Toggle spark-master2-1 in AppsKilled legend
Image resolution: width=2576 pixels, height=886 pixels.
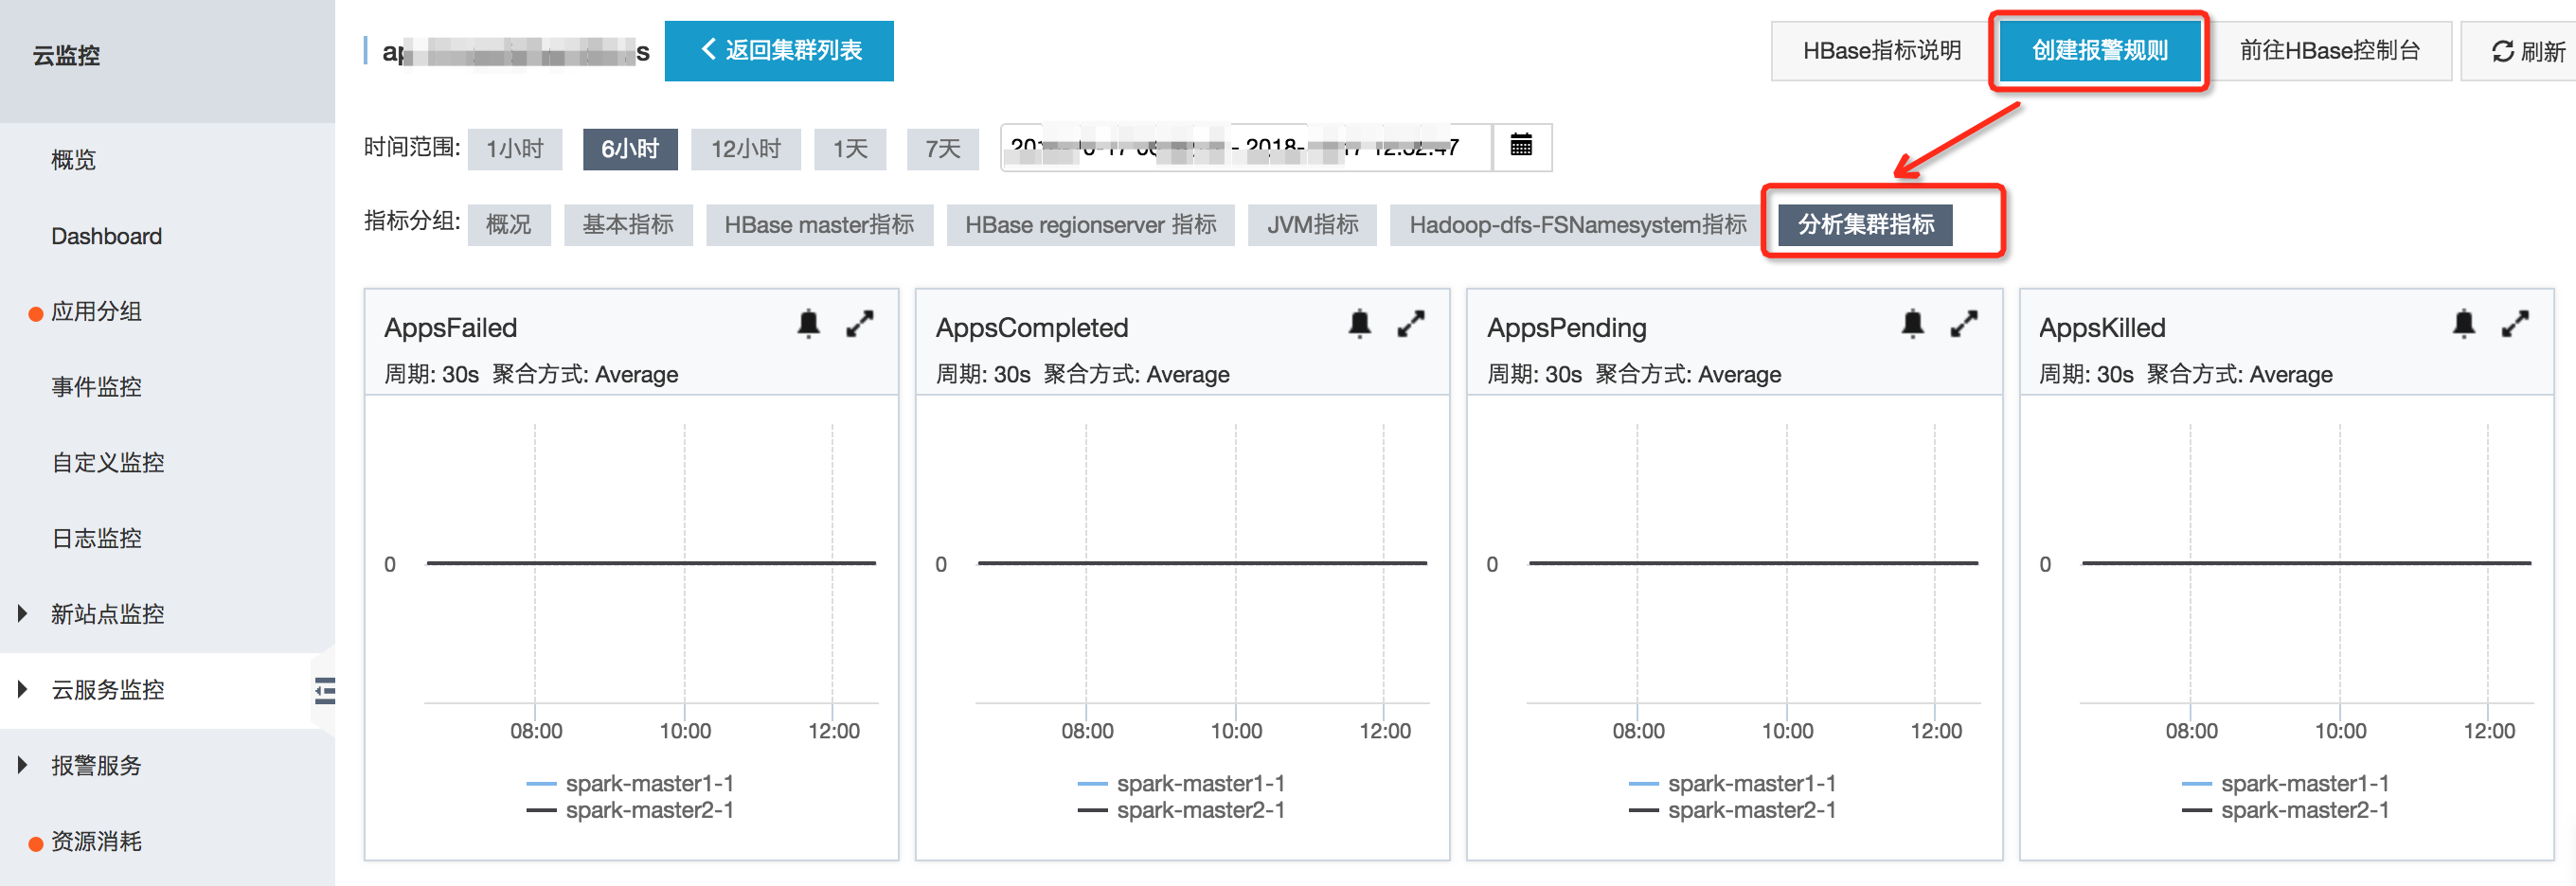[2285, 810]
